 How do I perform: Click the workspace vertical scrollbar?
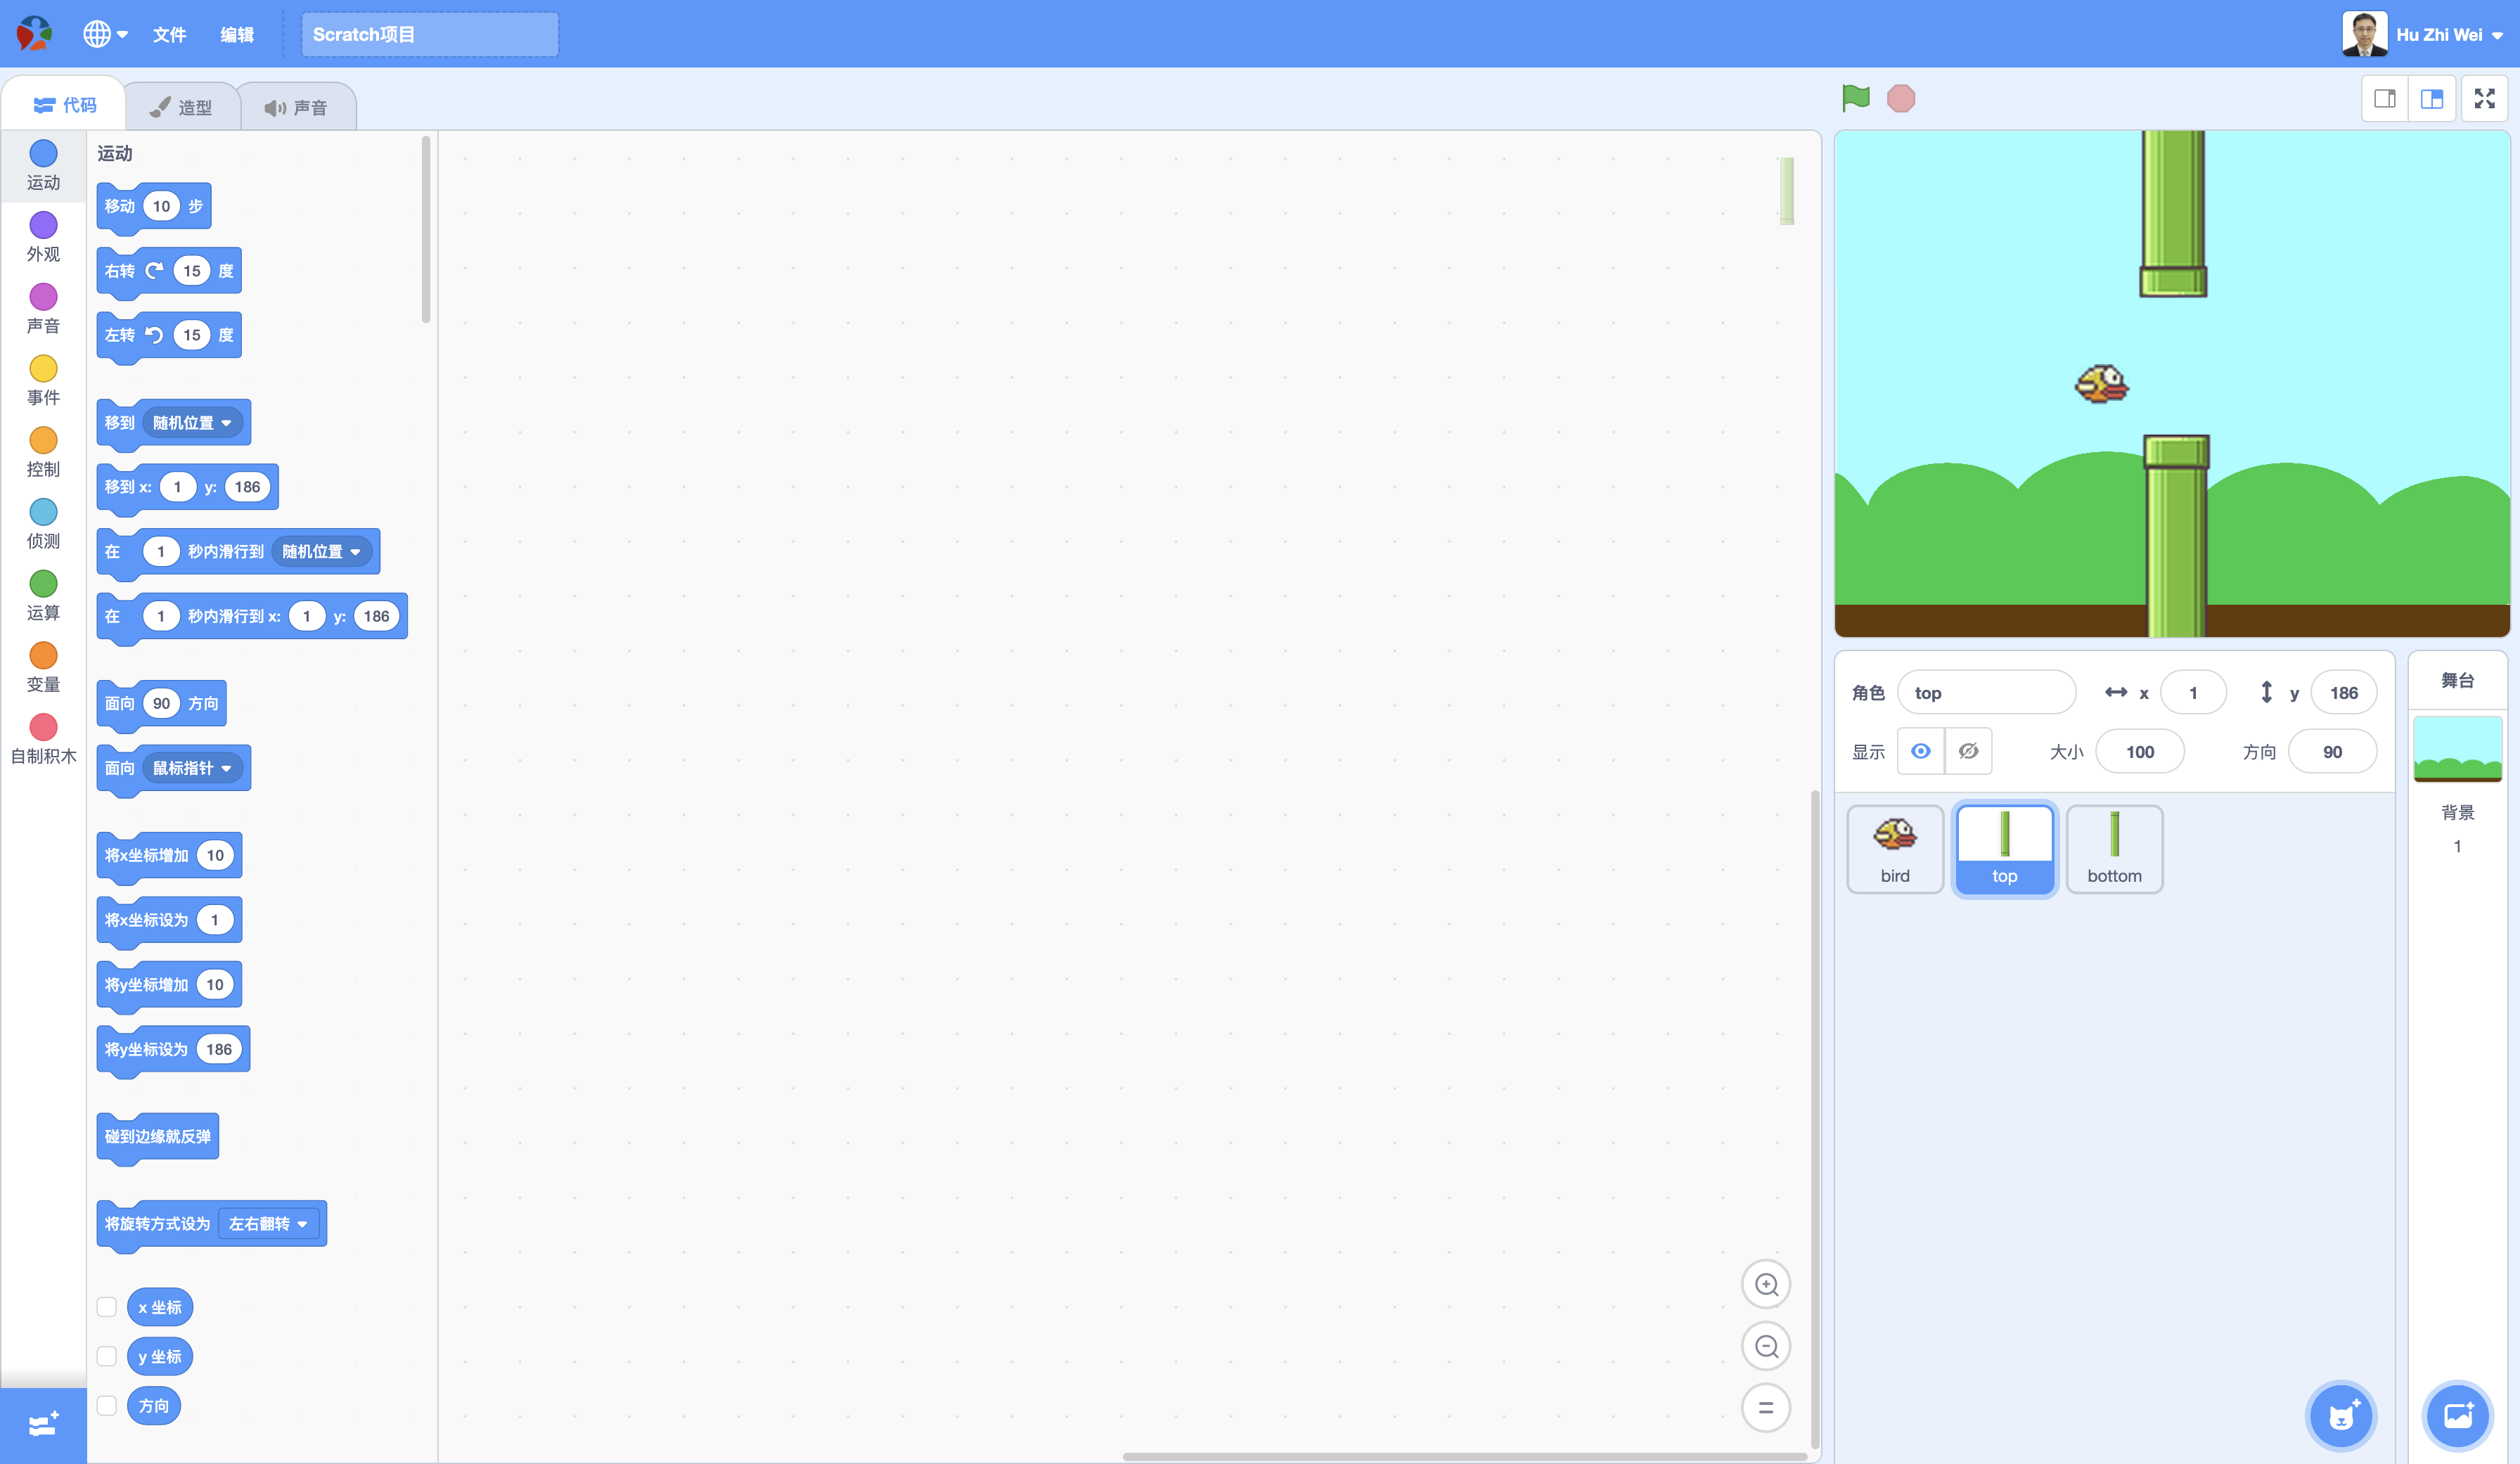click(1815, 1120)
